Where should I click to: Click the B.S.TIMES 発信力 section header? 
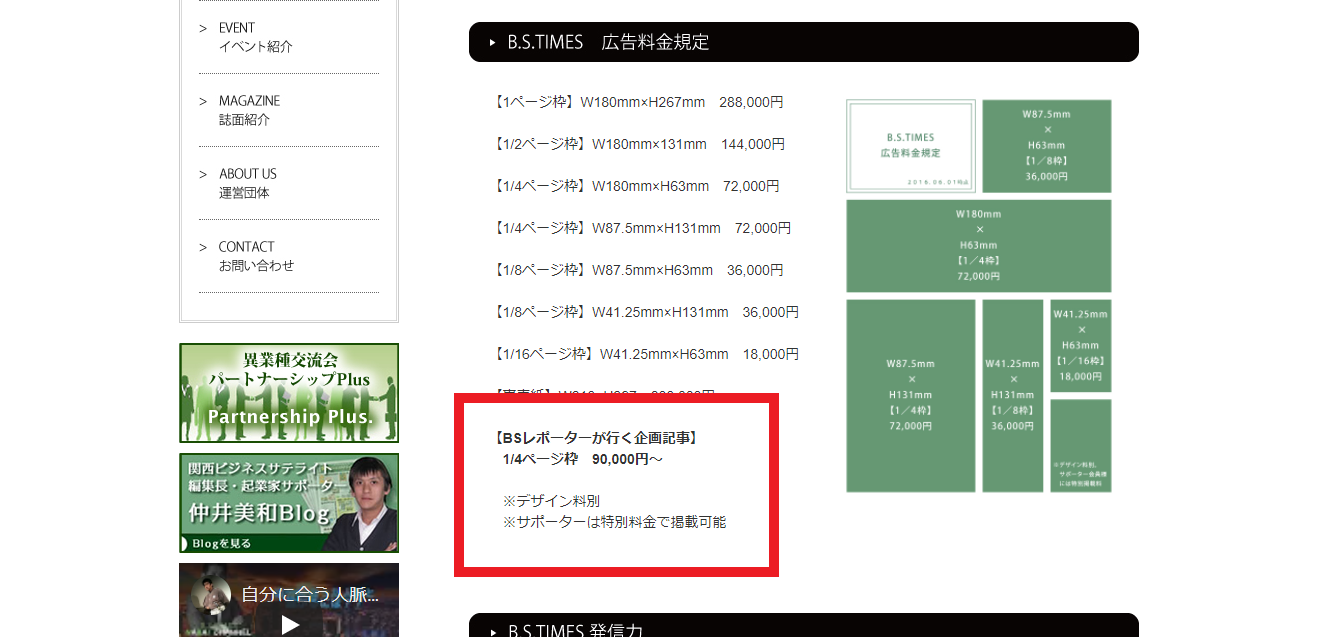(804, 625)
